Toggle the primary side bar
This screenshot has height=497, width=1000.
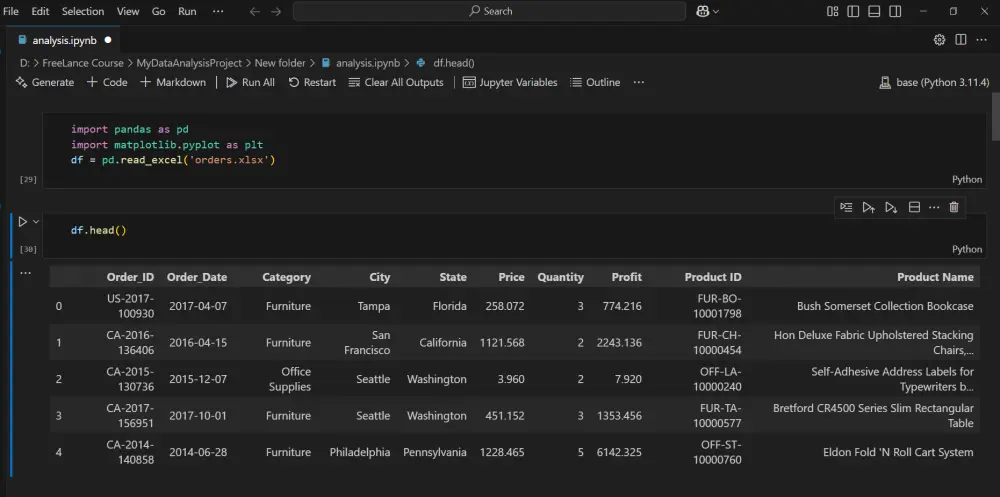click(853, 11)
